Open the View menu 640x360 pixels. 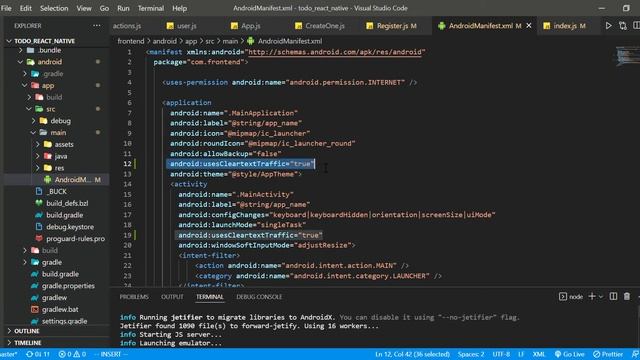(84, 8)
